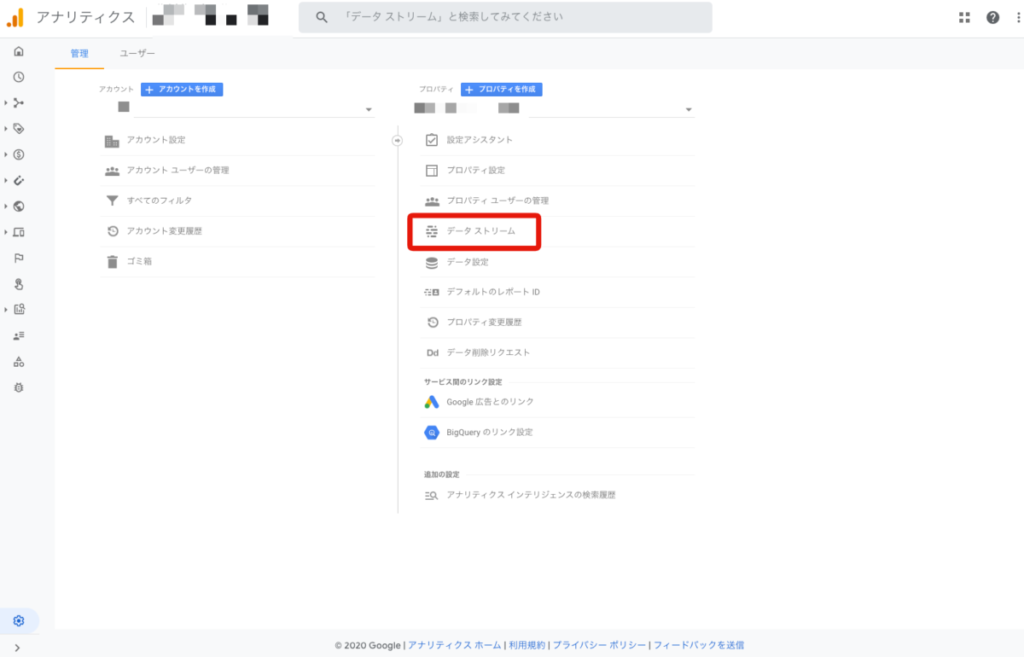
Task: Open the Acquisition branching-arrows sidebar icon
Action: click(x=19, y=103)
